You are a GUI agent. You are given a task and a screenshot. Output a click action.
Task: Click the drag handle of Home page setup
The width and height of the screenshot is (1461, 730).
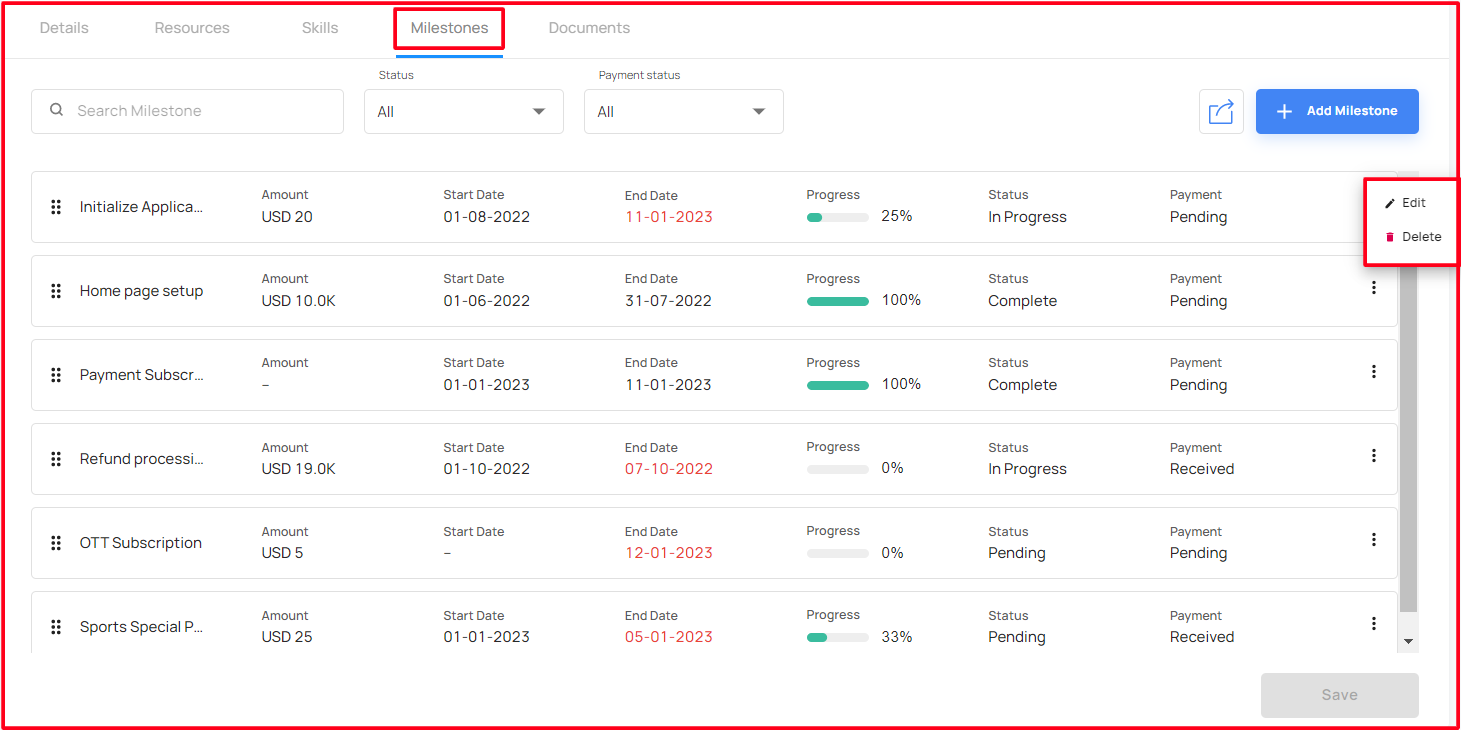(x=56, y=291)
